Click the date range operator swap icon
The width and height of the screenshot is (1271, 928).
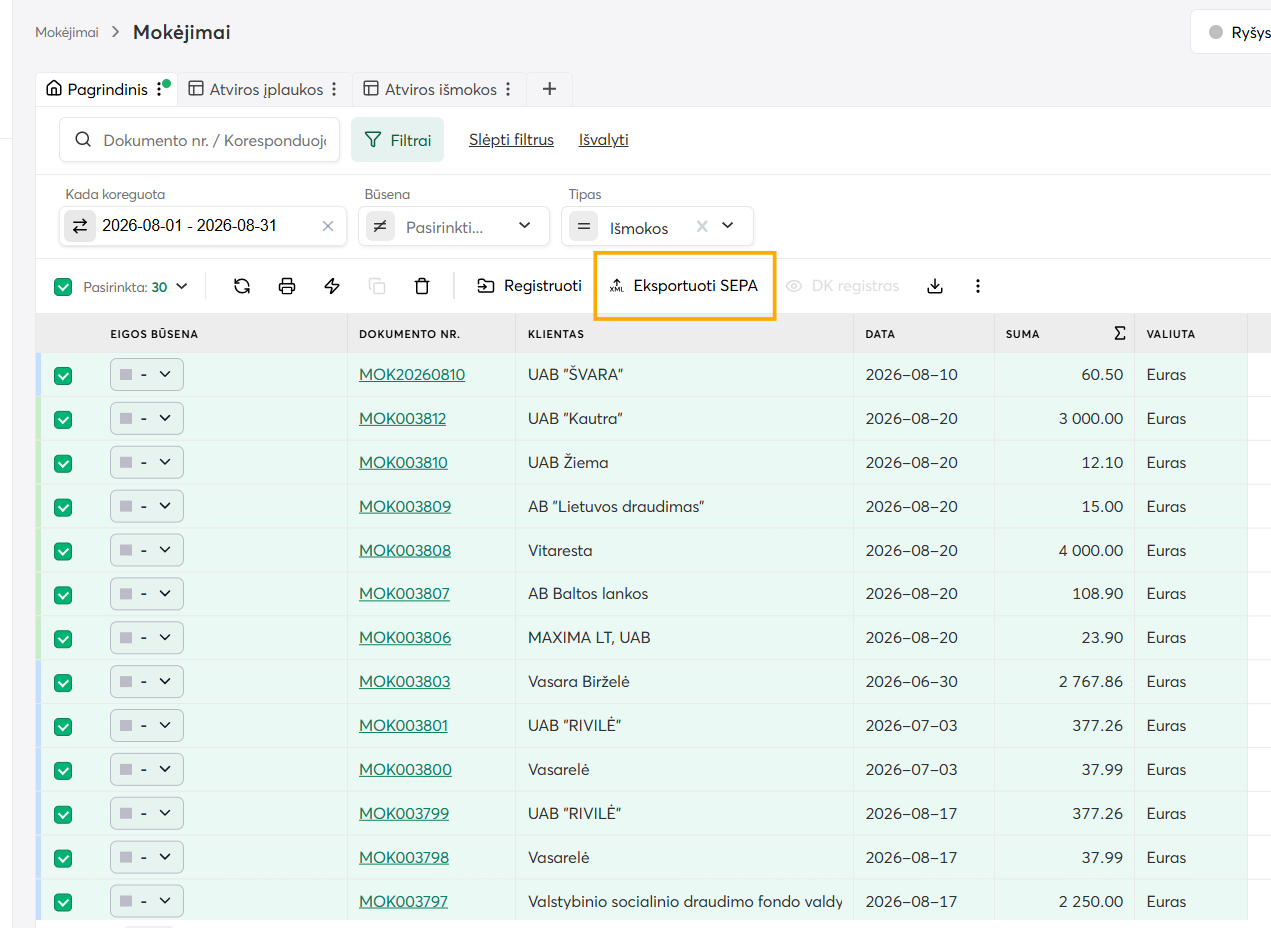[80, 226]
